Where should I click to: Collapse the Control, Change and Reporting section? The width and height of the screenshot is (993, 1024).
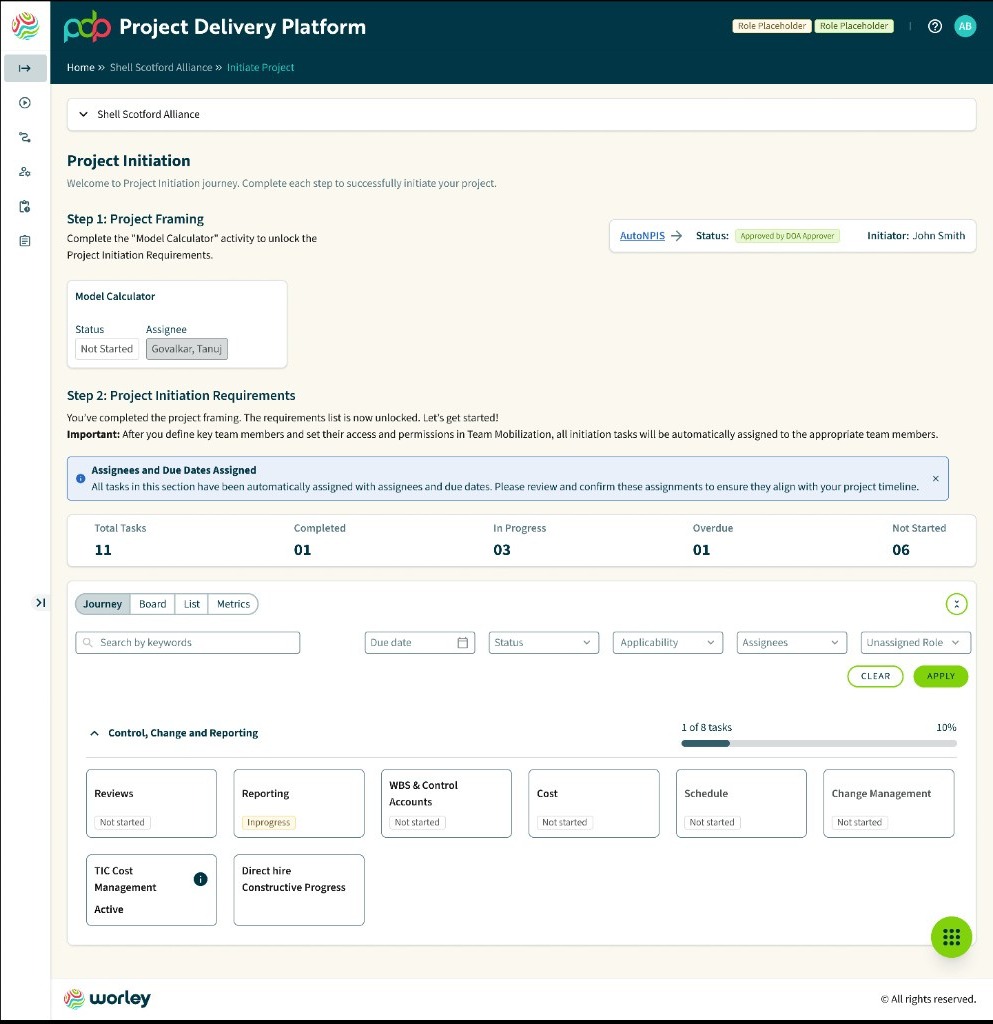click(95, 733)
